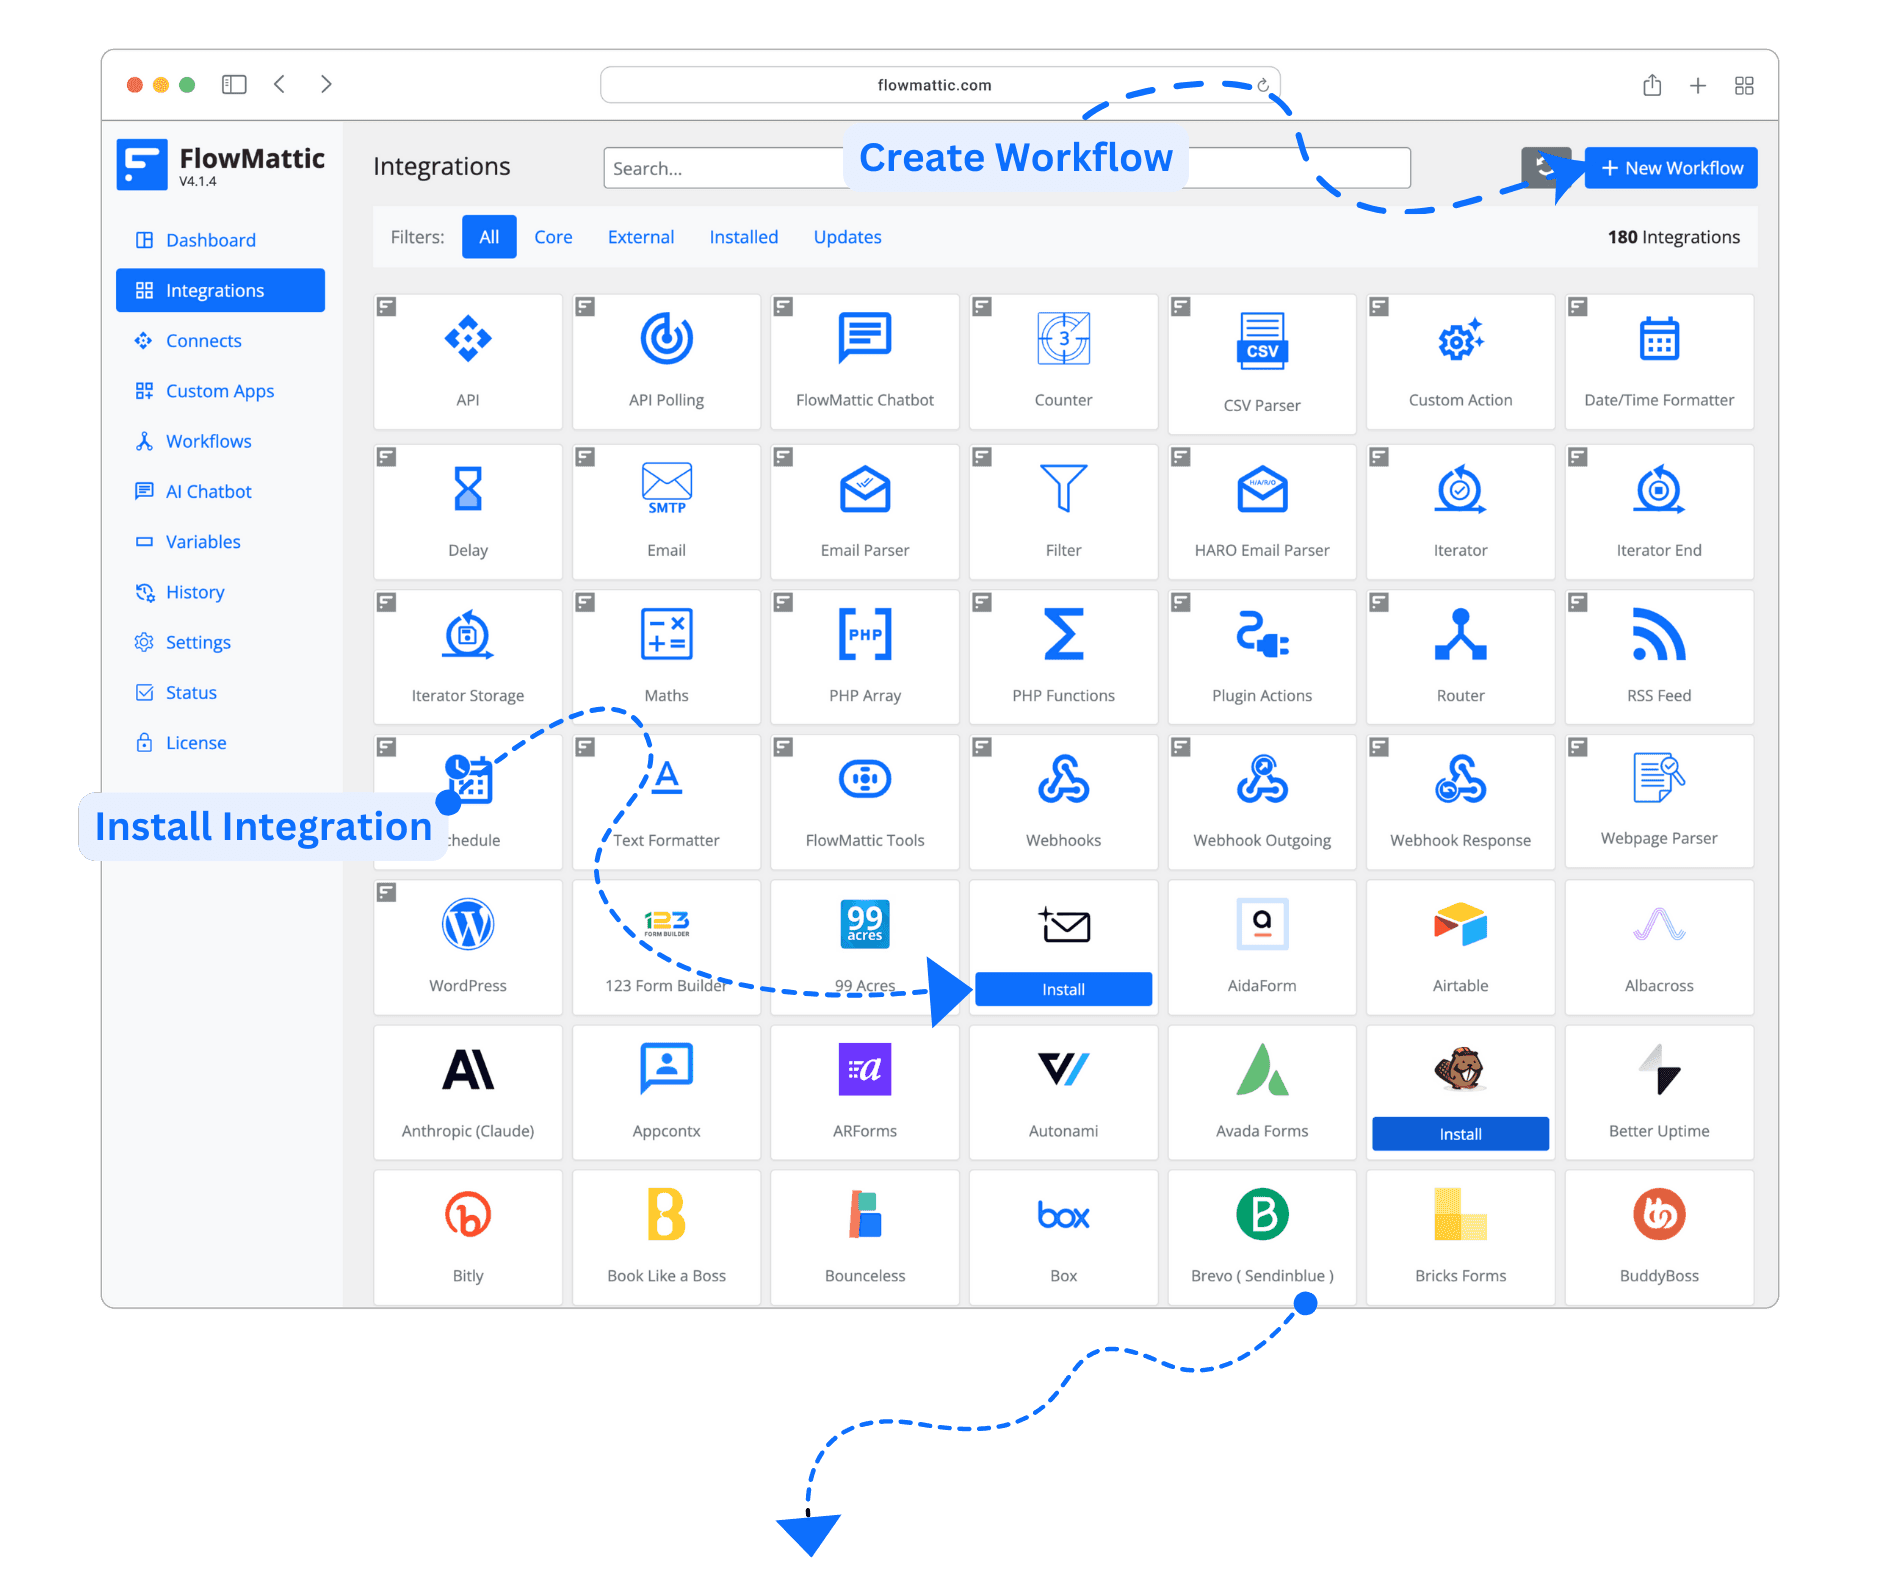Filter integrations by Core
The width and height of the screenshot is (1880, 1576).
pos(553,237)
